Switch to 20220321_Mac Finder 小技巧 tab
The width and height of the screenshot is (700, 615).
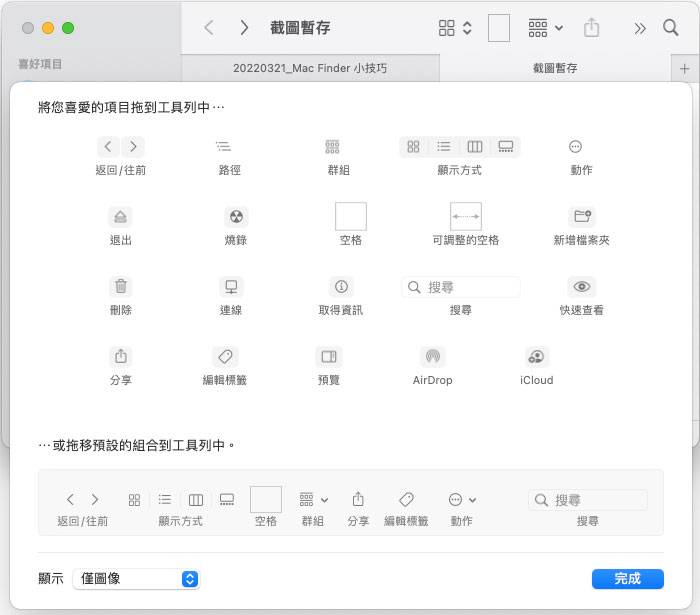[310, 68]
